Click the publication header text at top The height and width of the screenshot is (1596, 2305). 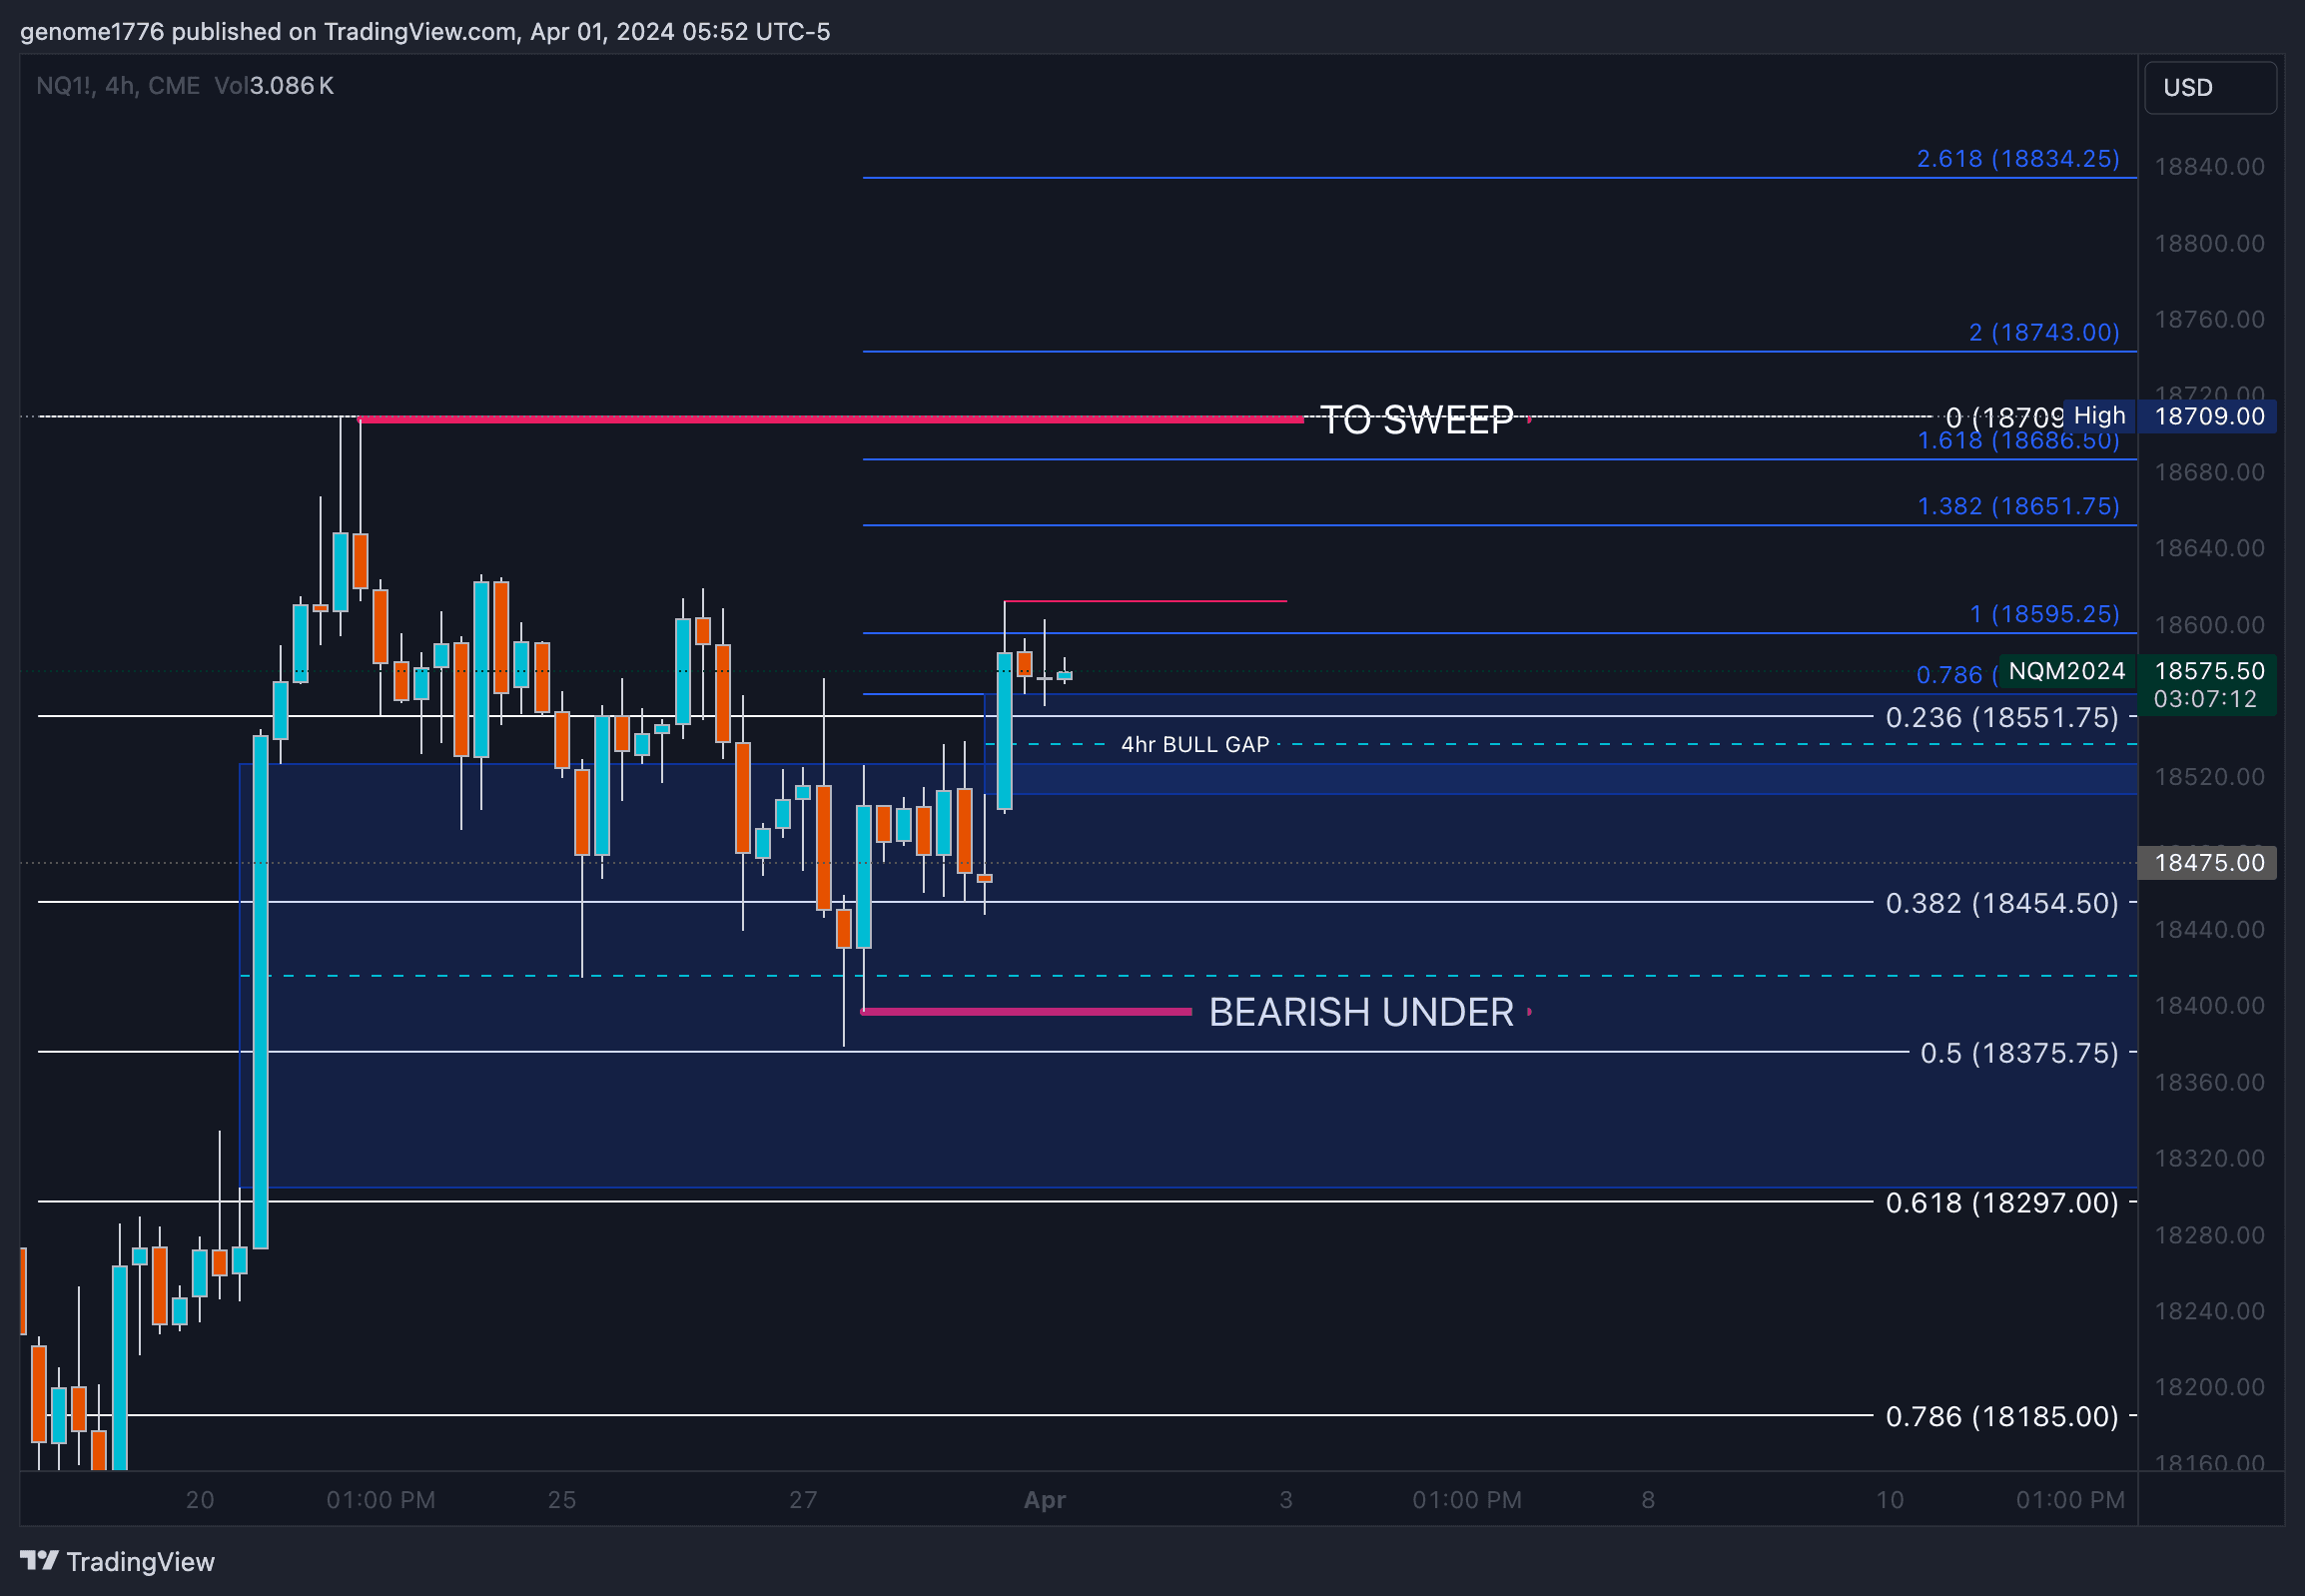tap(425, 32)
